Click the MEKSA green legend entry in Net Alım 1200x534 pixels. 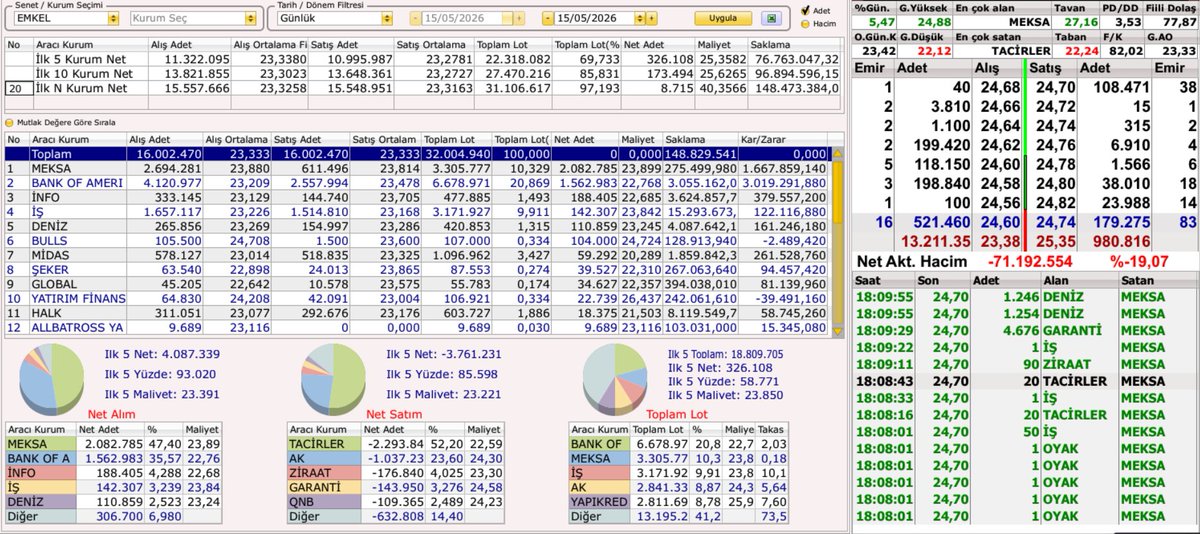point(40,443)
